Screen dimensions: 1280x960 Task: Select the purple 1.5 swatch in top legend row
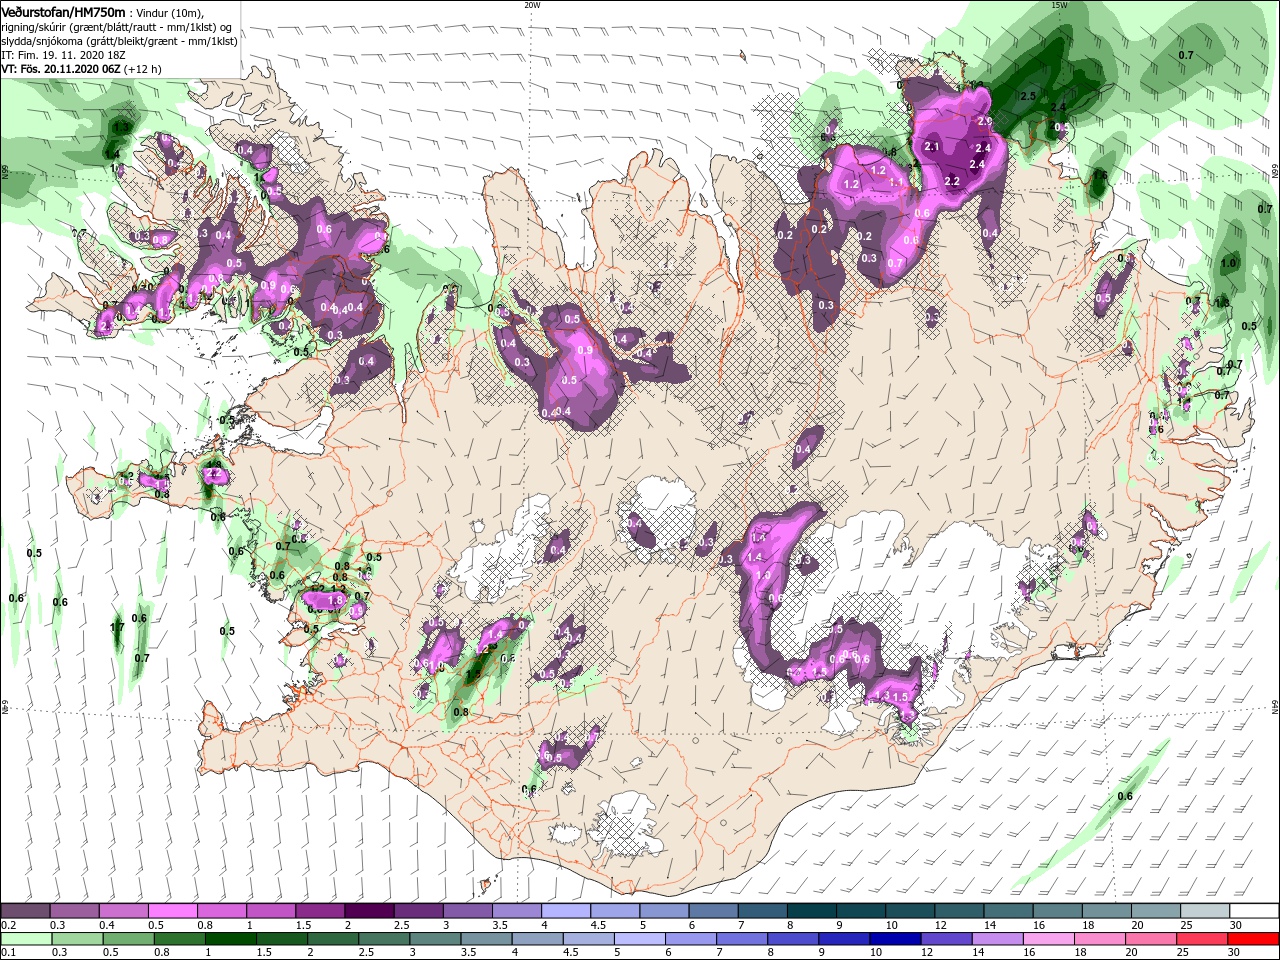tap(320, 911)
